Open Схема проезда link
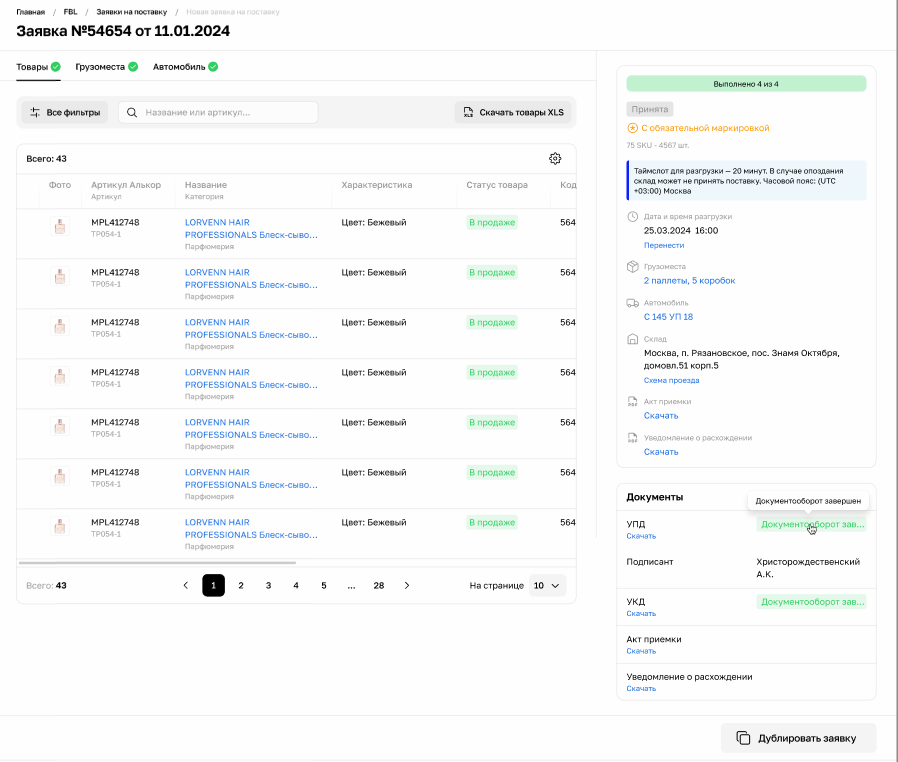This screenshot has height=762, width=898. (671, 380)
